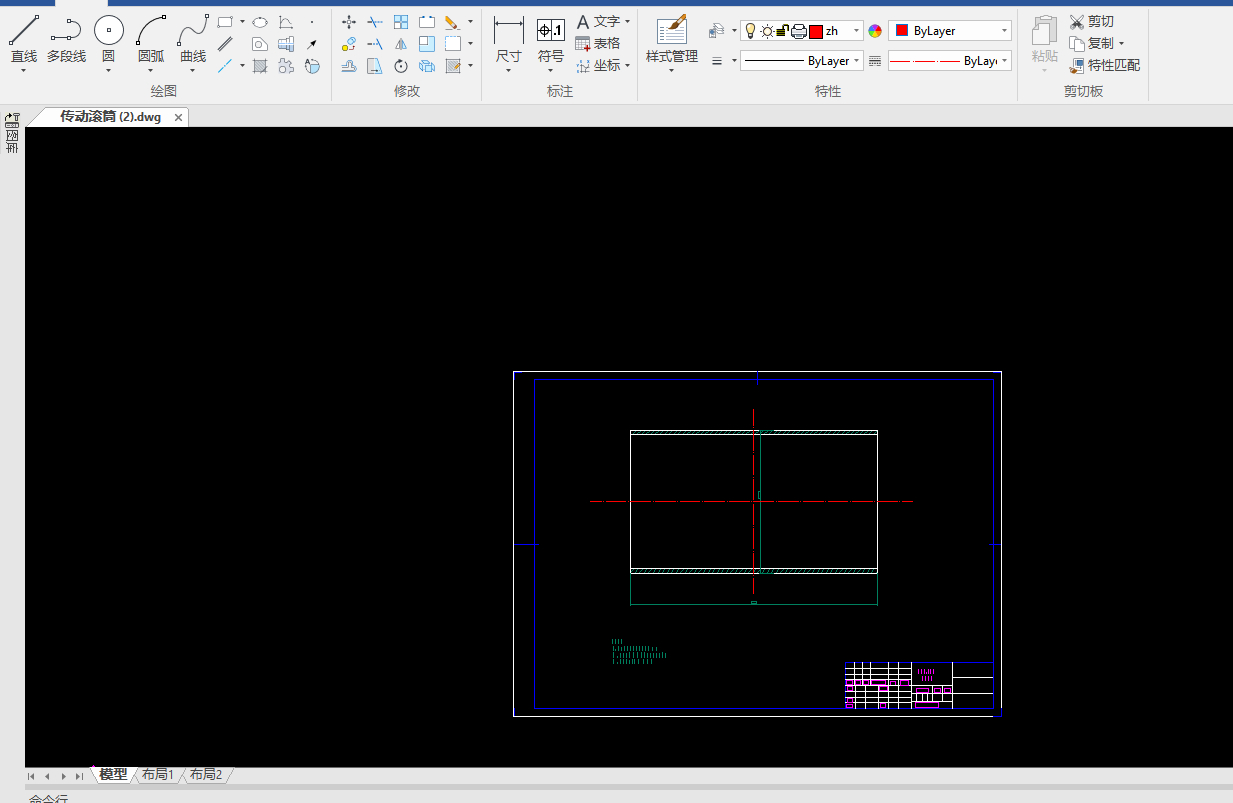This screenshot has height=803, width=1233.
Task: Switch to the 布局1 layout tab
Action: pyautogui.click(x=157, y=775)
